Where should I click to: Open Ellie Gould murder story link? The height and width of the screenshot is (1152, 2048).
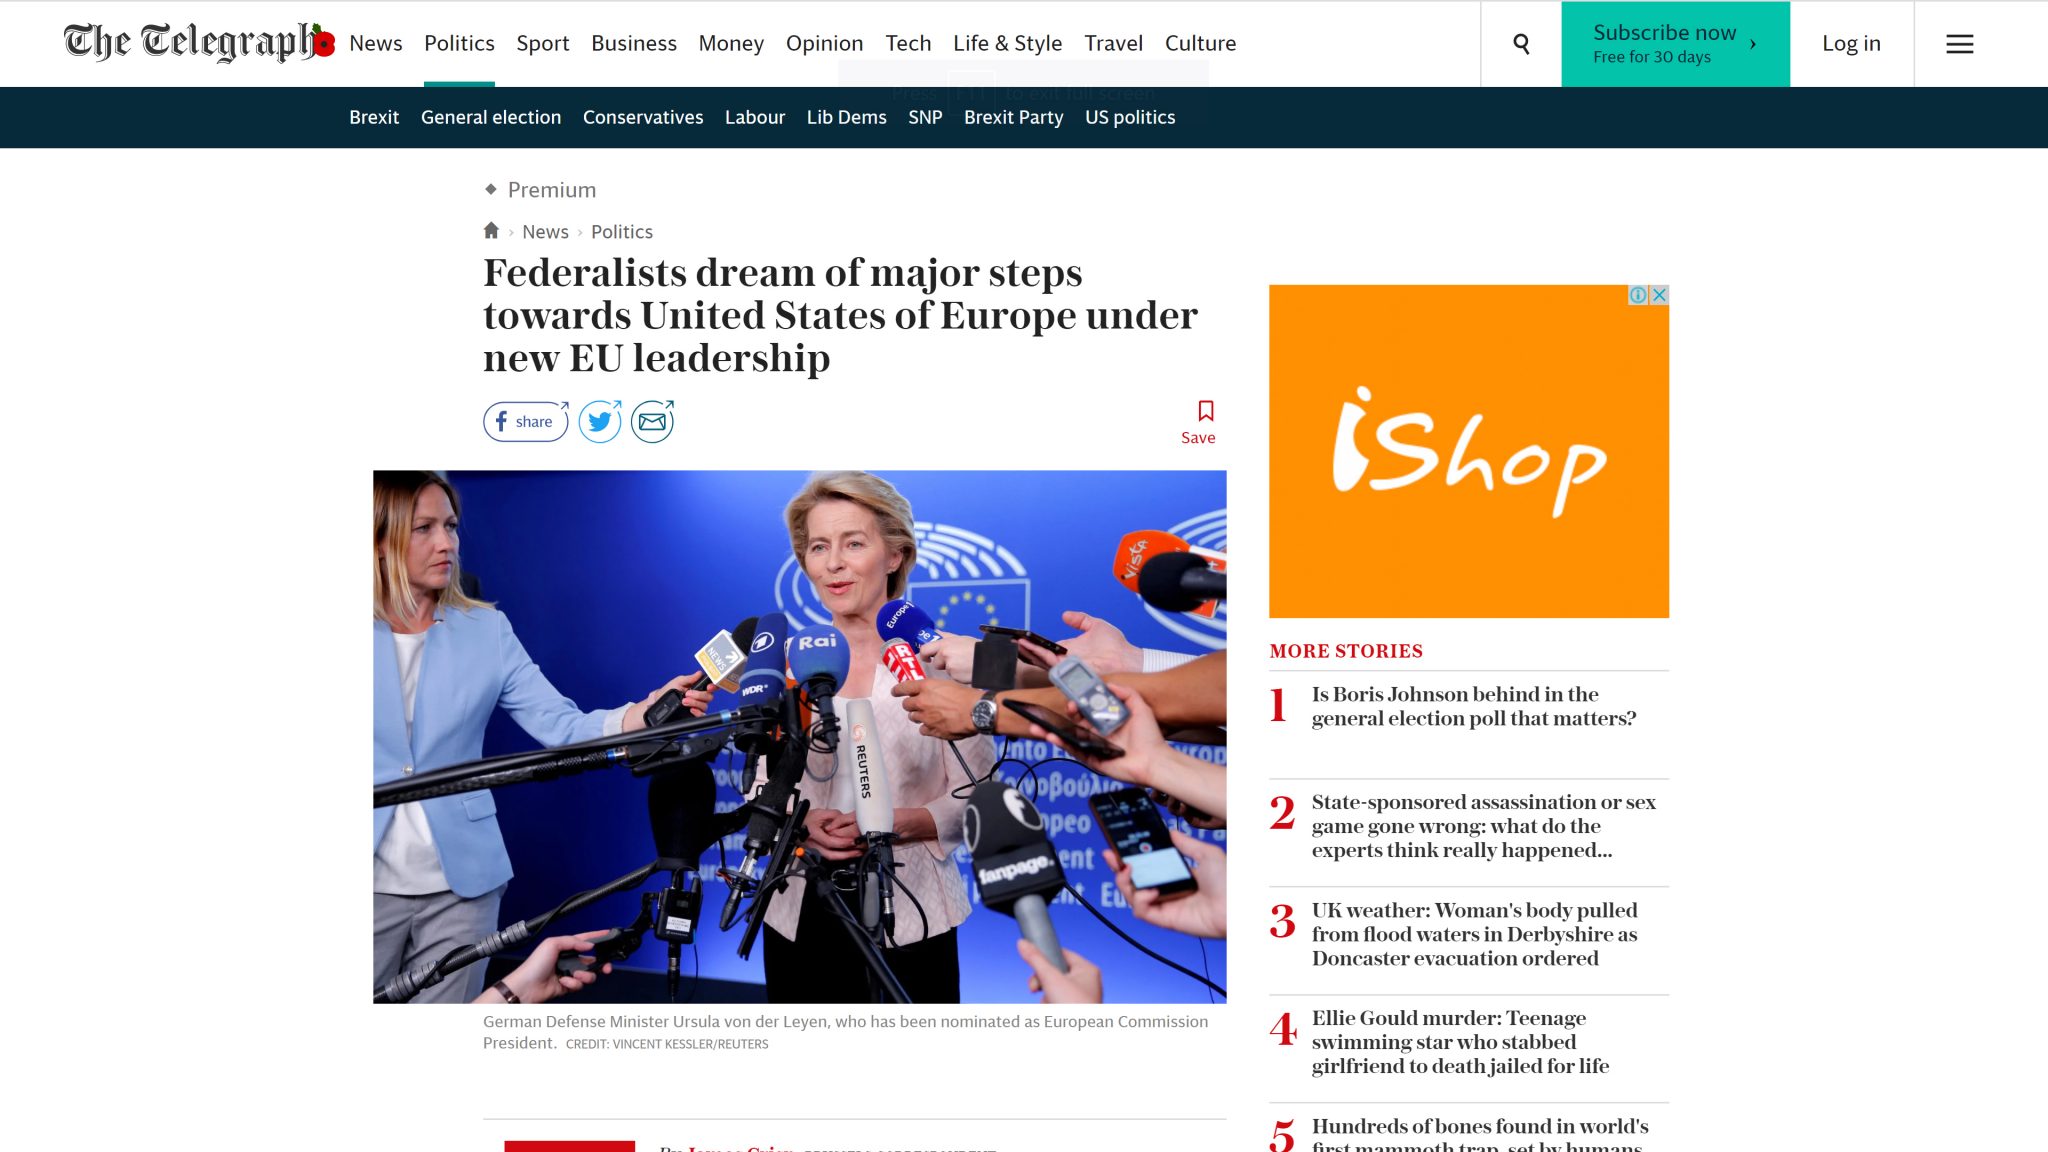click(1460, 1042)
